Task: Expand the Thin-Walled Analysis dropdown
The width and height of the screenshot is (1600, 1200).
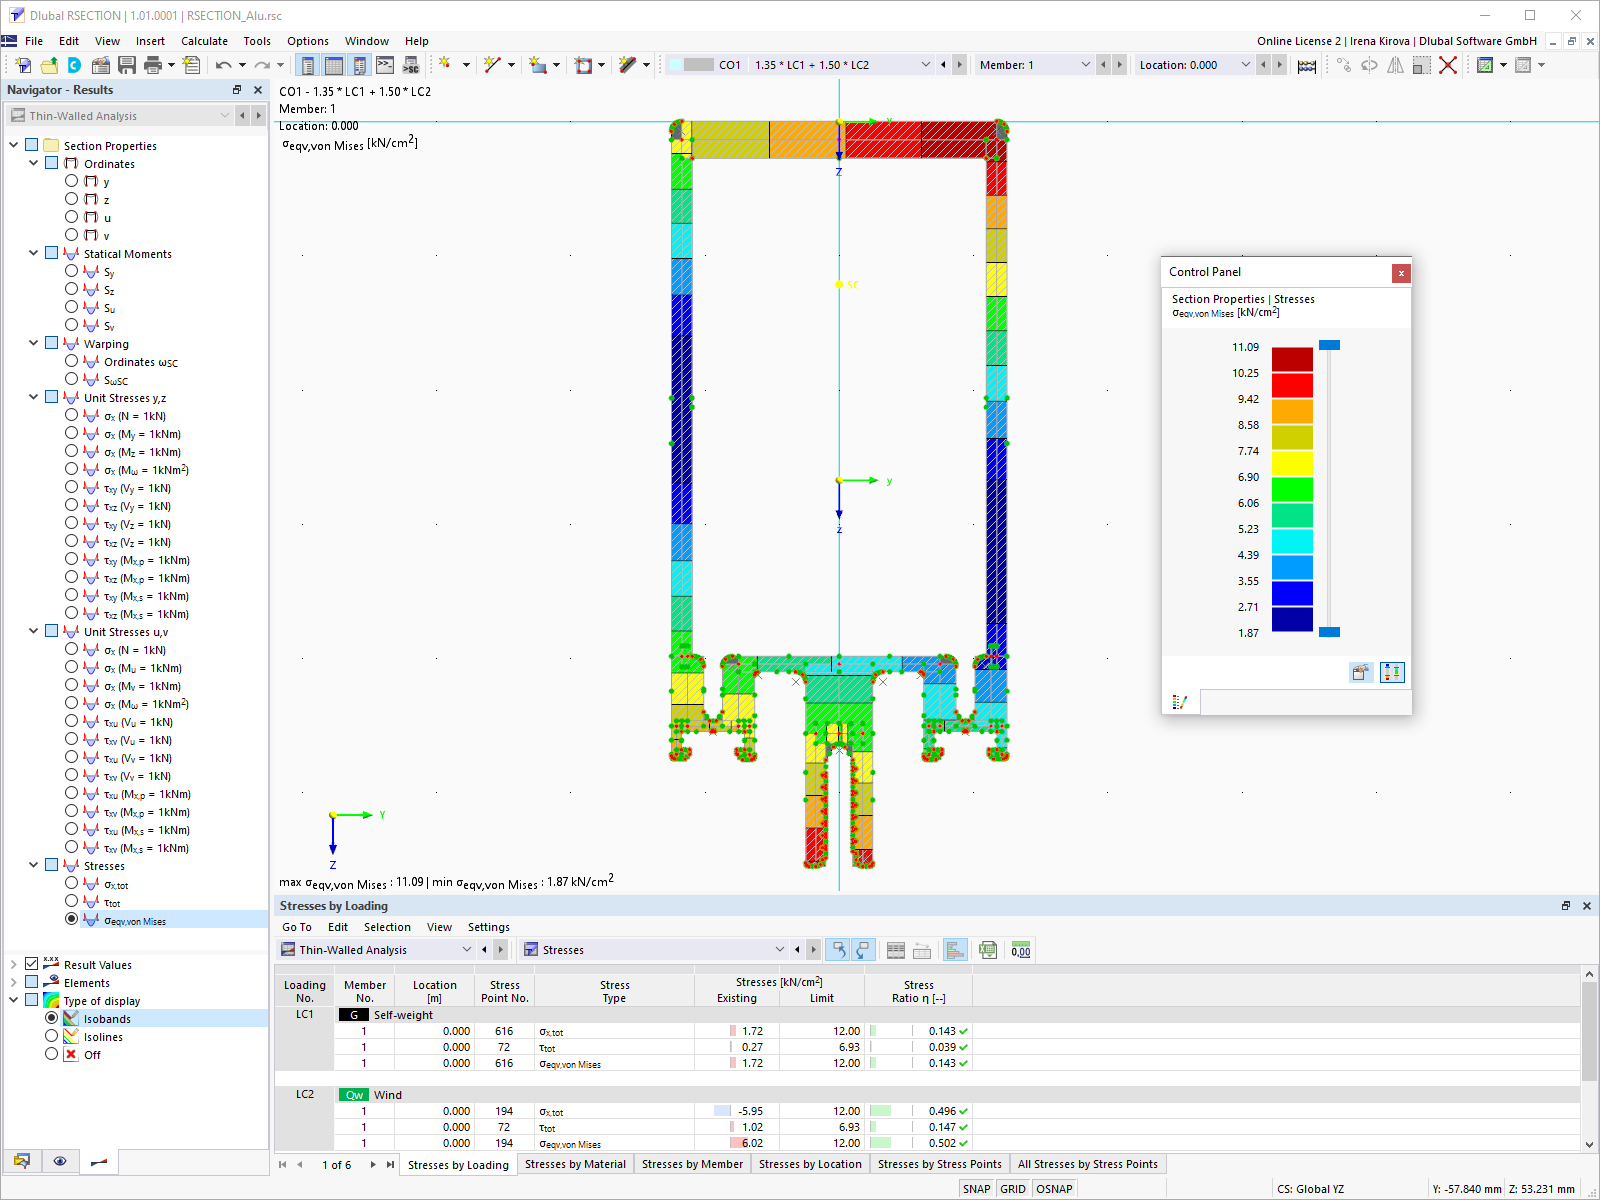Action: tap(224, 115)
